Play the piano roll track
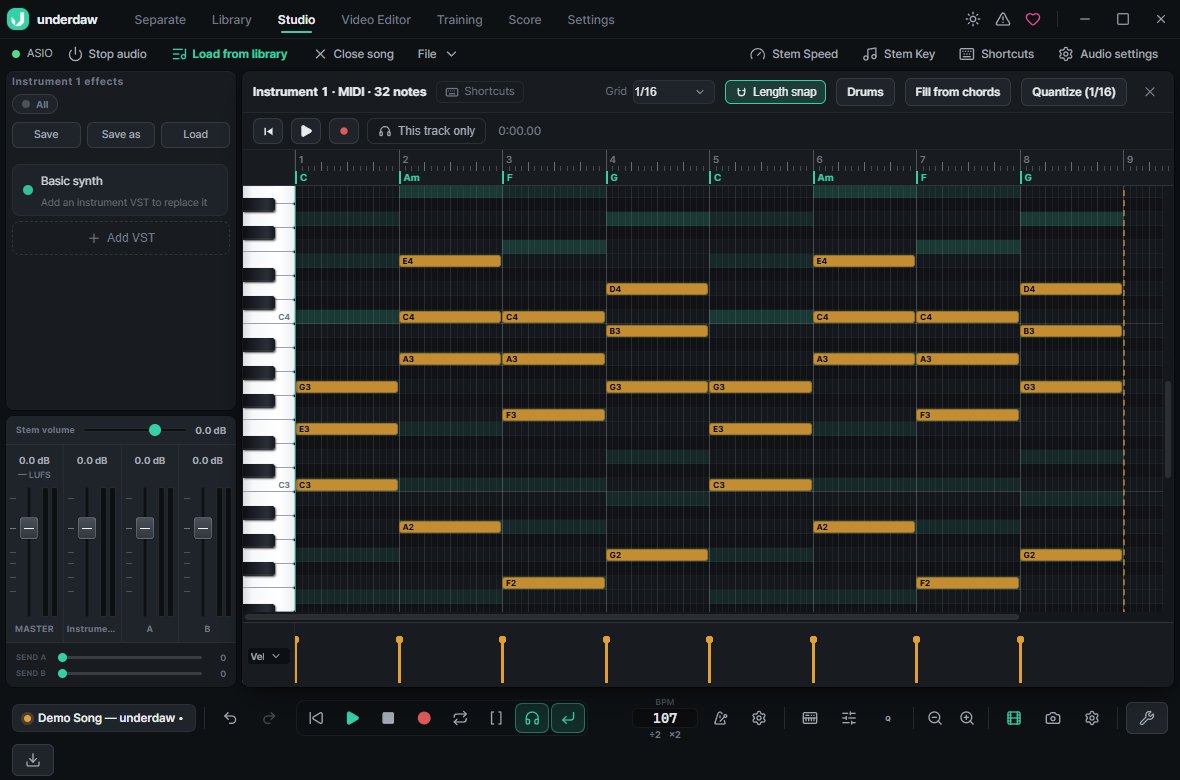Image resolution: width=1180 pixels, height=780 pixels. tap(306, 131)
